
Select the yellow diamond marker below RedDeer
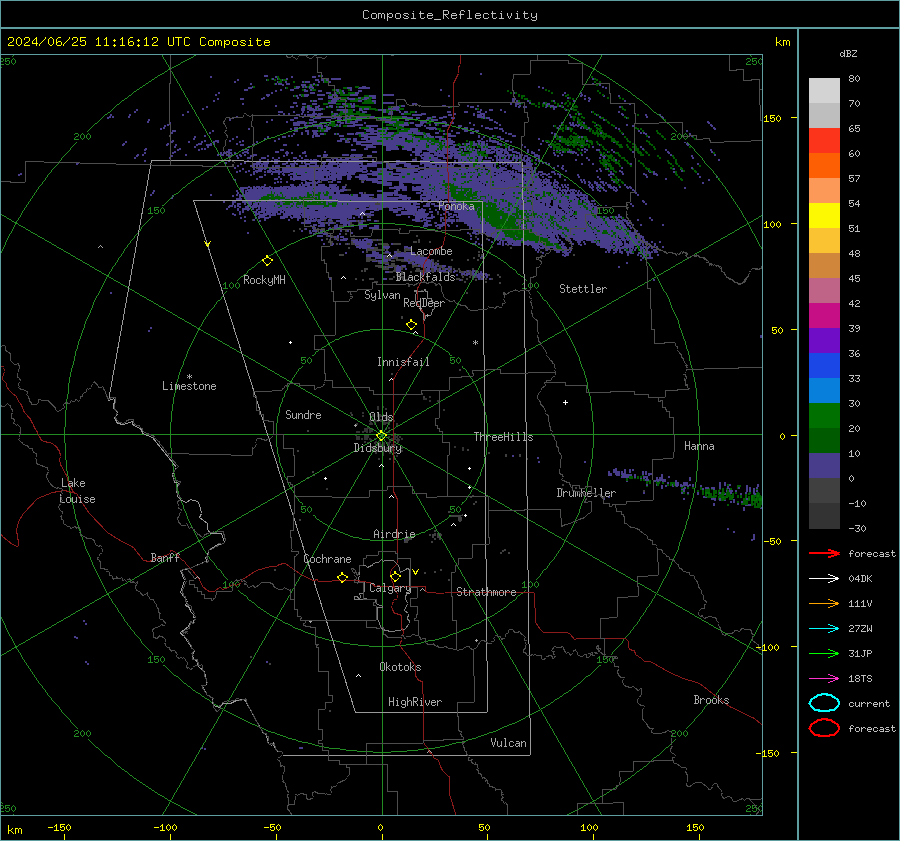tap(411, 325)
